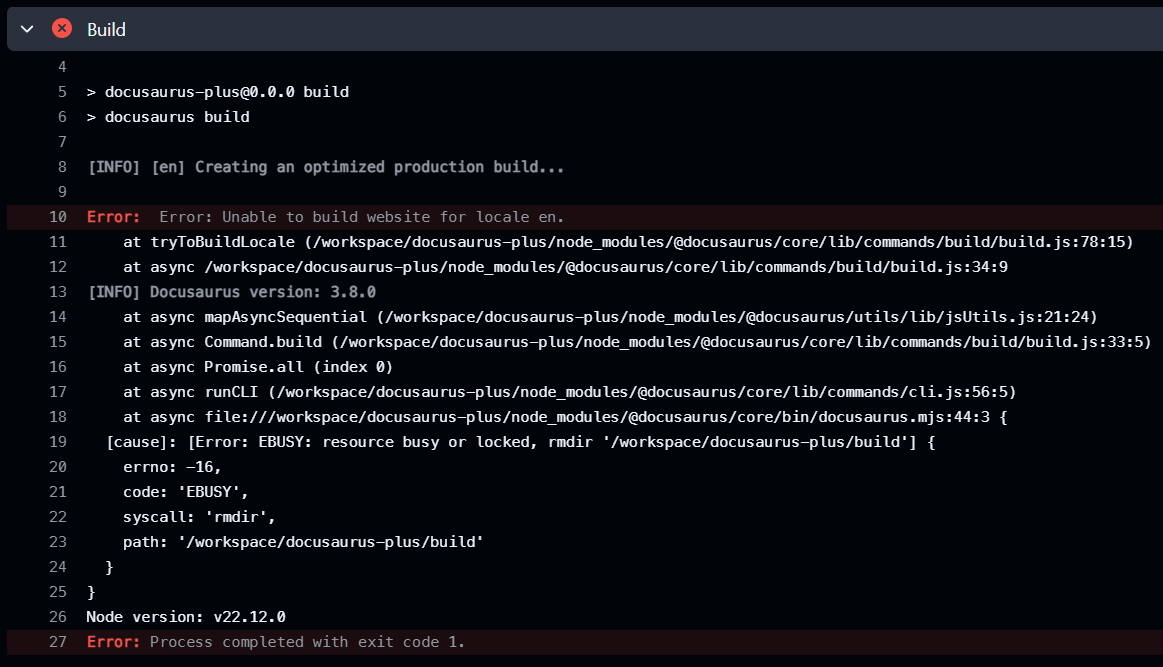The height and width of the screenshot is (667, 1163).
Task: Click the 'mapAsyncSequential' stack trace line
Action: click(x=610, y=317)
